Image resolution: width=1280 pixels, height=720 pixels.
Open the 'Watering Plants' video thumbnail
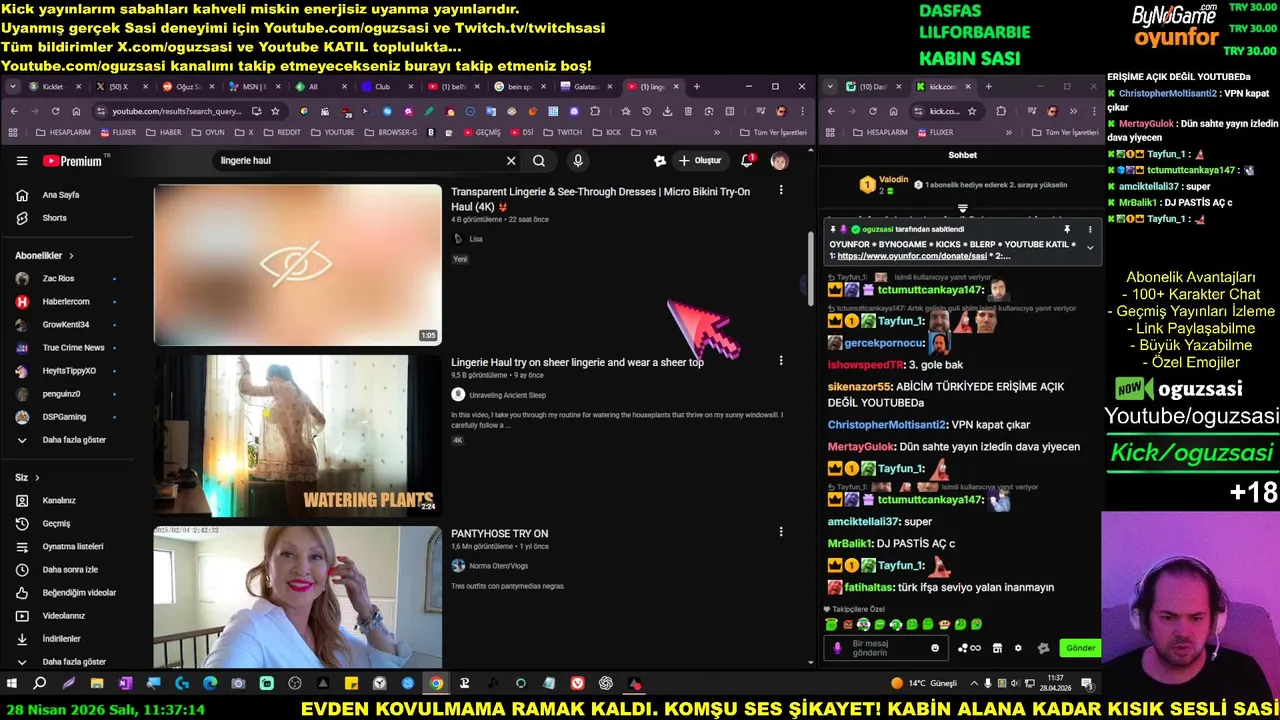click(297, 435)
